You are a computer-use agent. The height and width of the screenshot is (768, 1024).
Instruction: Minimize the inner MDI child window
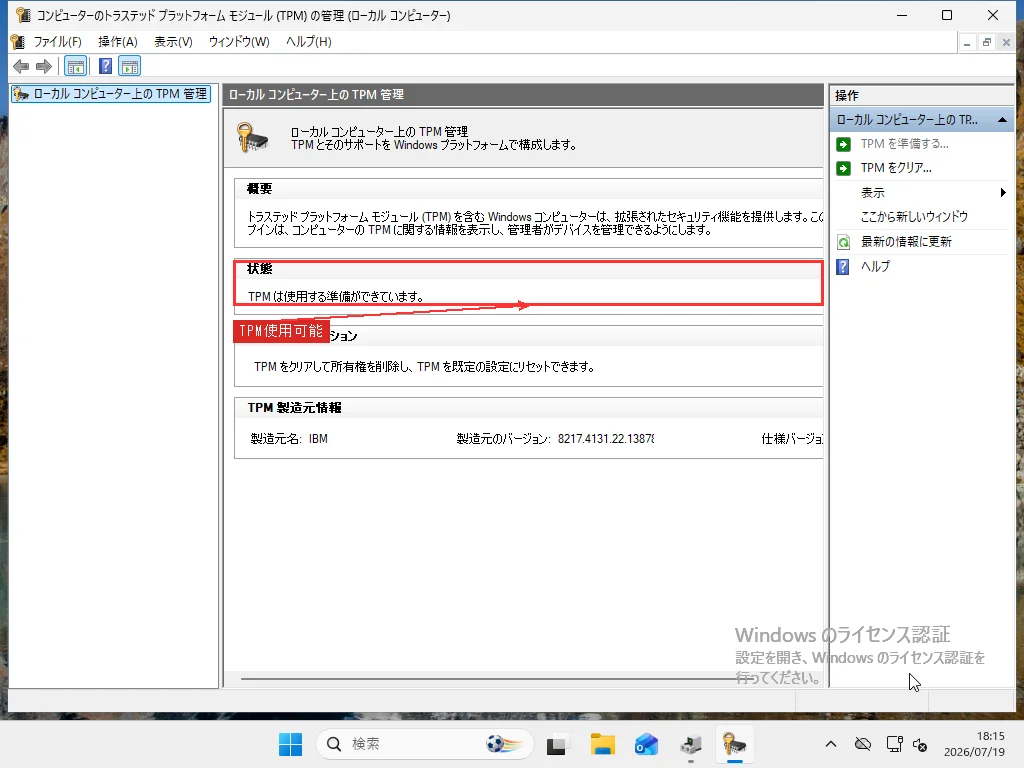point(967,42)
